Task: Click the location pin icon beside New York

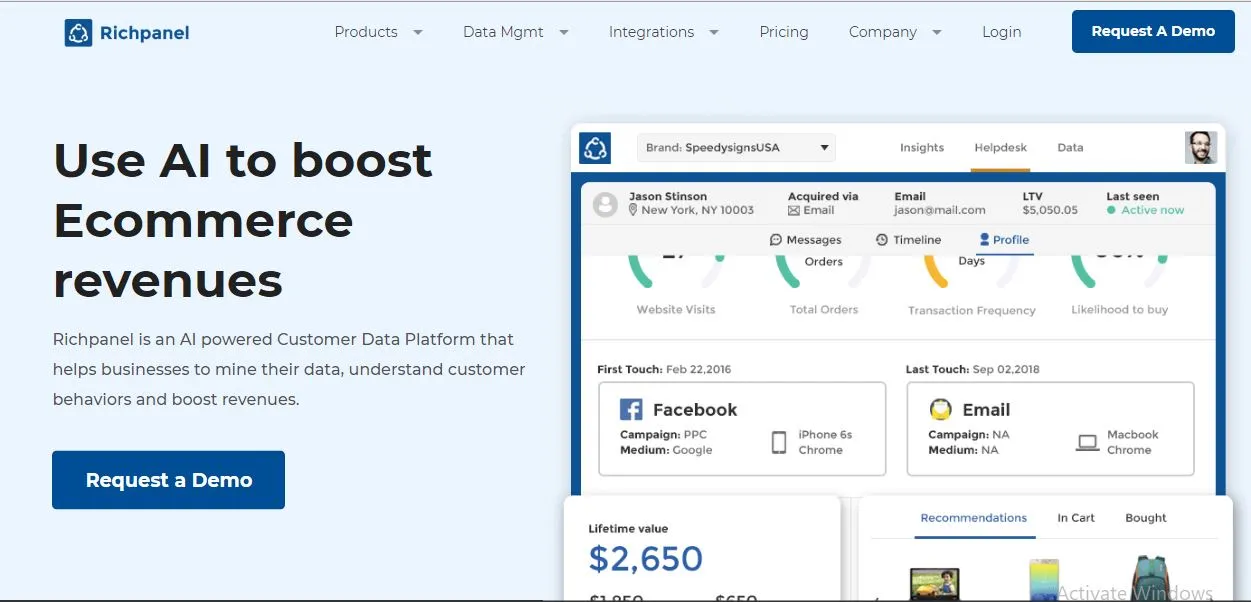Action: click(x=633, y=210)
